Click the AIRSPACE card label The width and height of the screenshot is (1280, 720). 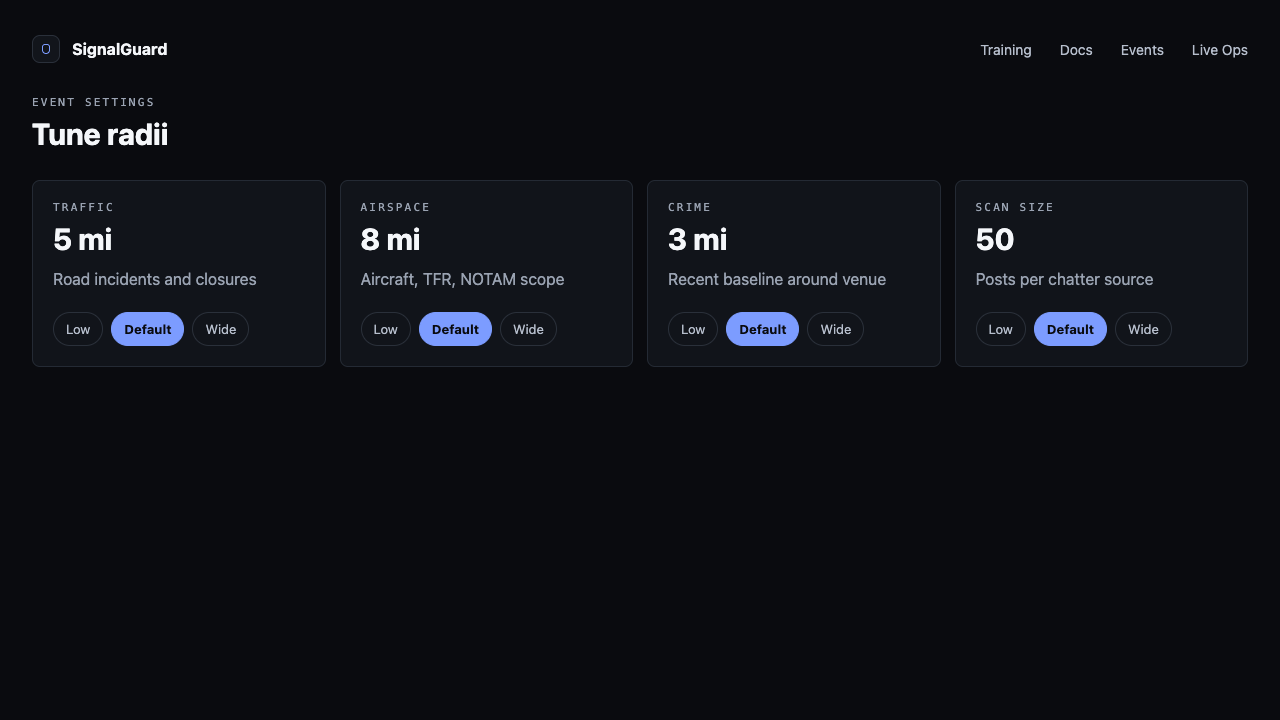click(395, 207)
